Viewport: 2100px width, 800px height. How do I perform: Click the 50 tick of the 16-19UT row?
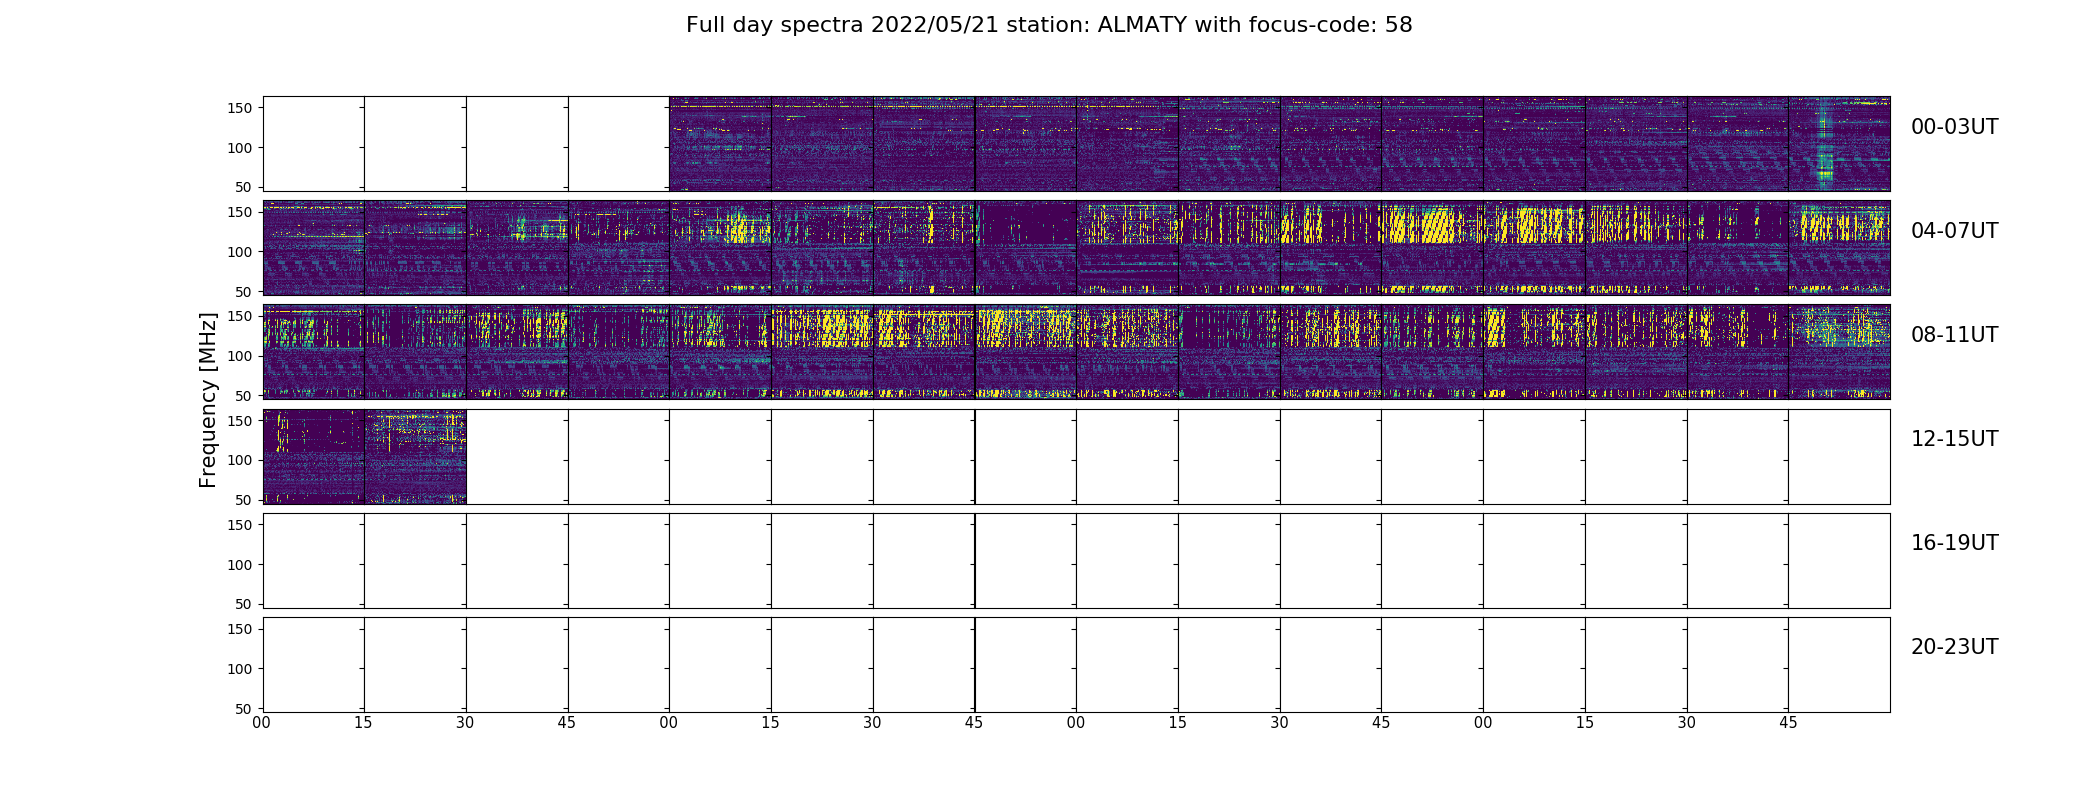(245, 604)
